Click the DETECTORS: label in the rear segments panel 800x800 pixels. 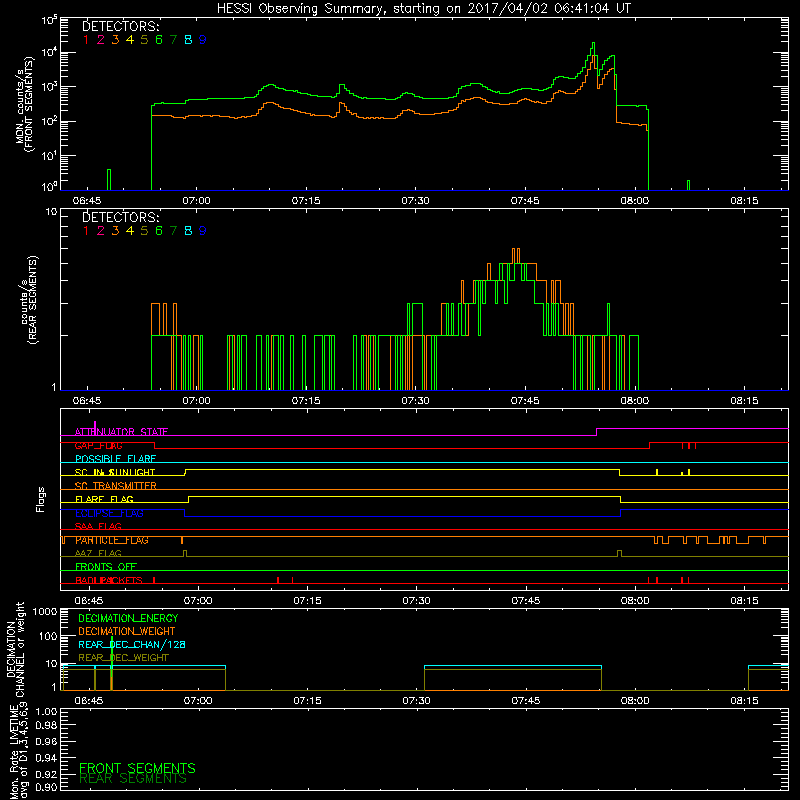121,217
